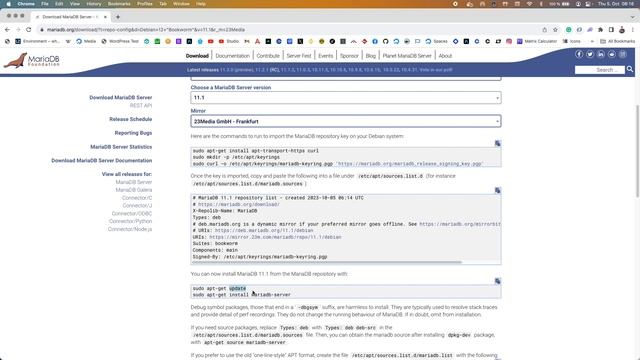This screenshot has width=640, height=360.
Task: Click the site Search input field
Action: click(x=600, y=70)
